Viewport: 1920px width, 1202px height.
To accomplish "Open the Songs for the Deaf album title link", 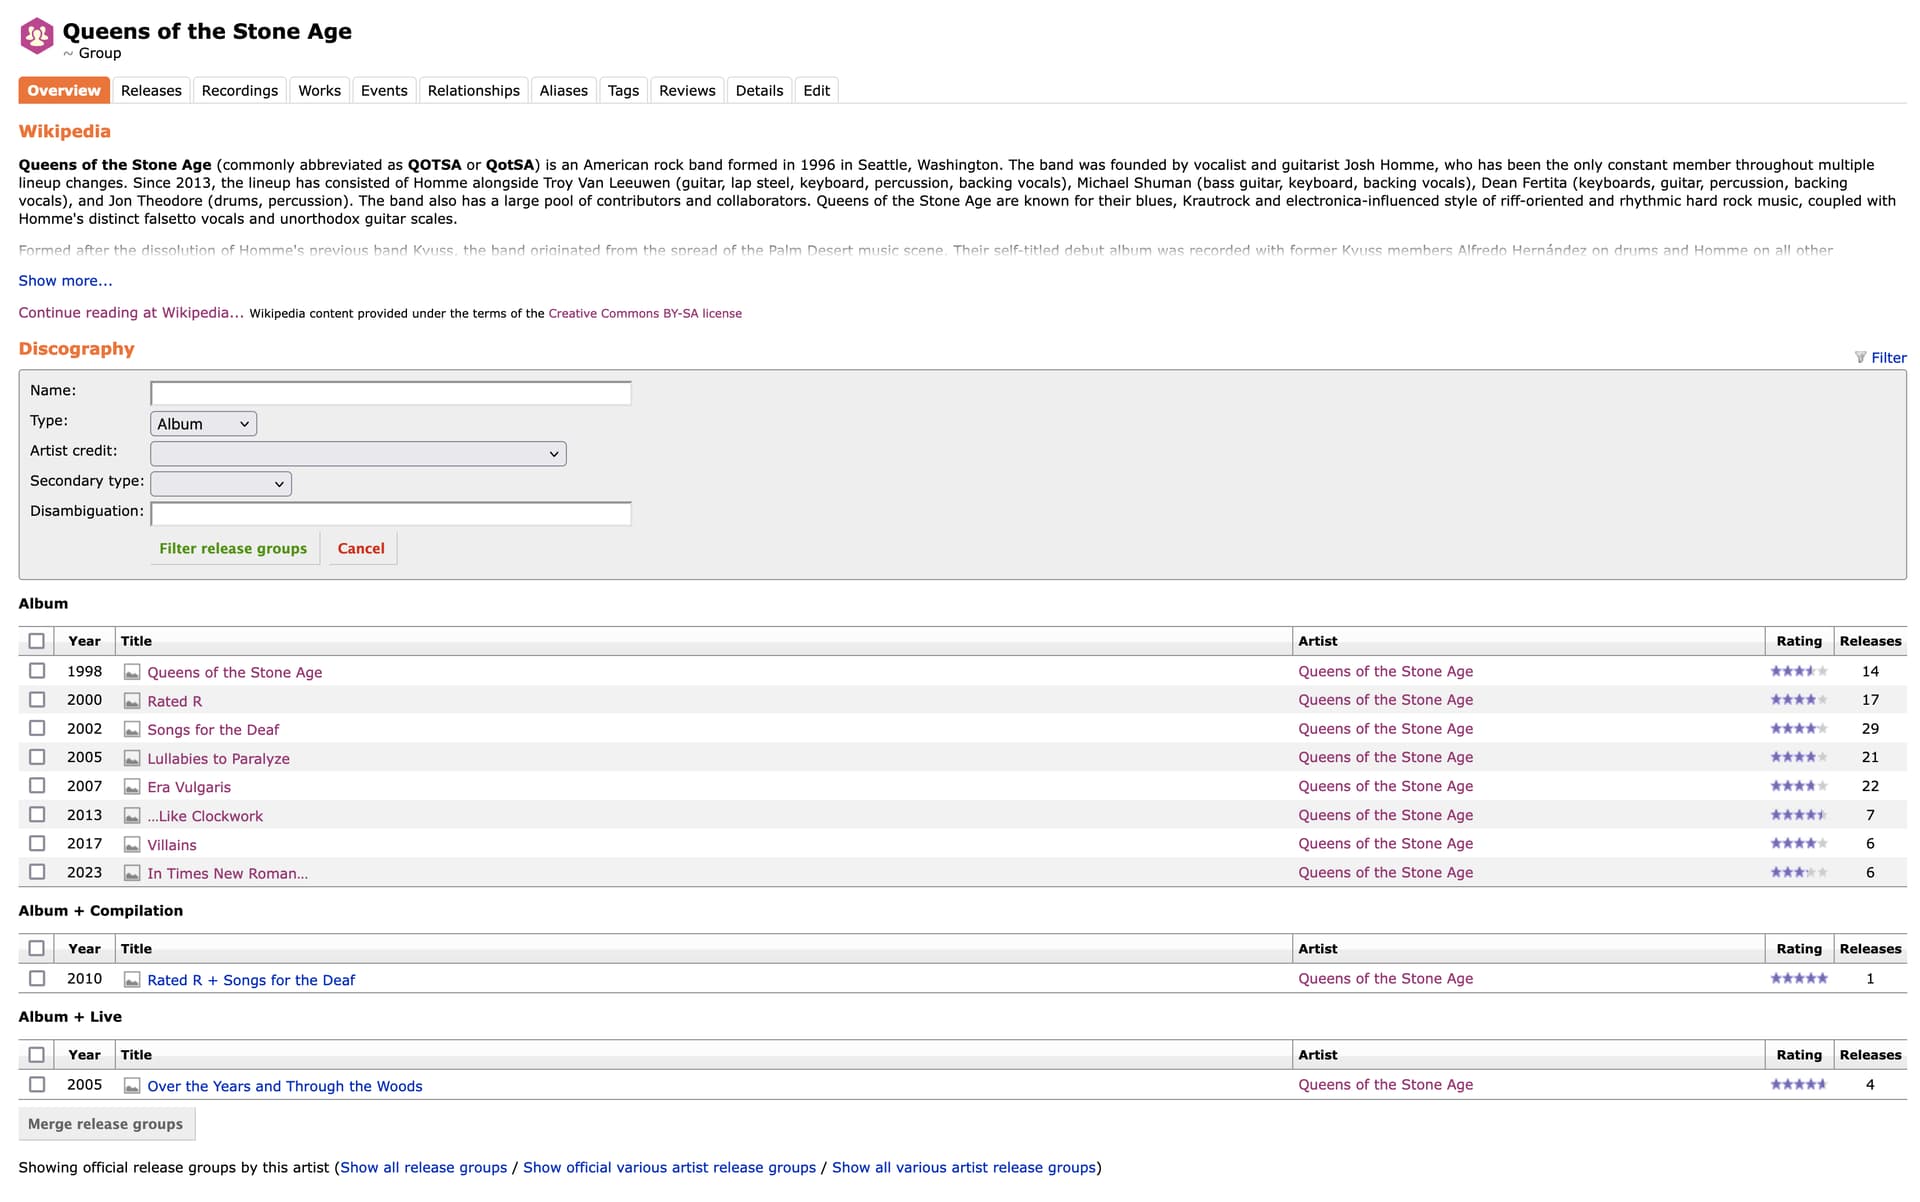I will pos(213,730).
